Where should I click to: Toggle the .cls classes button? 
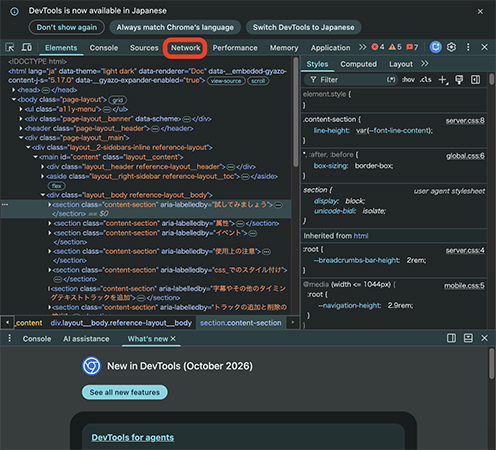[x=426, y=80]
